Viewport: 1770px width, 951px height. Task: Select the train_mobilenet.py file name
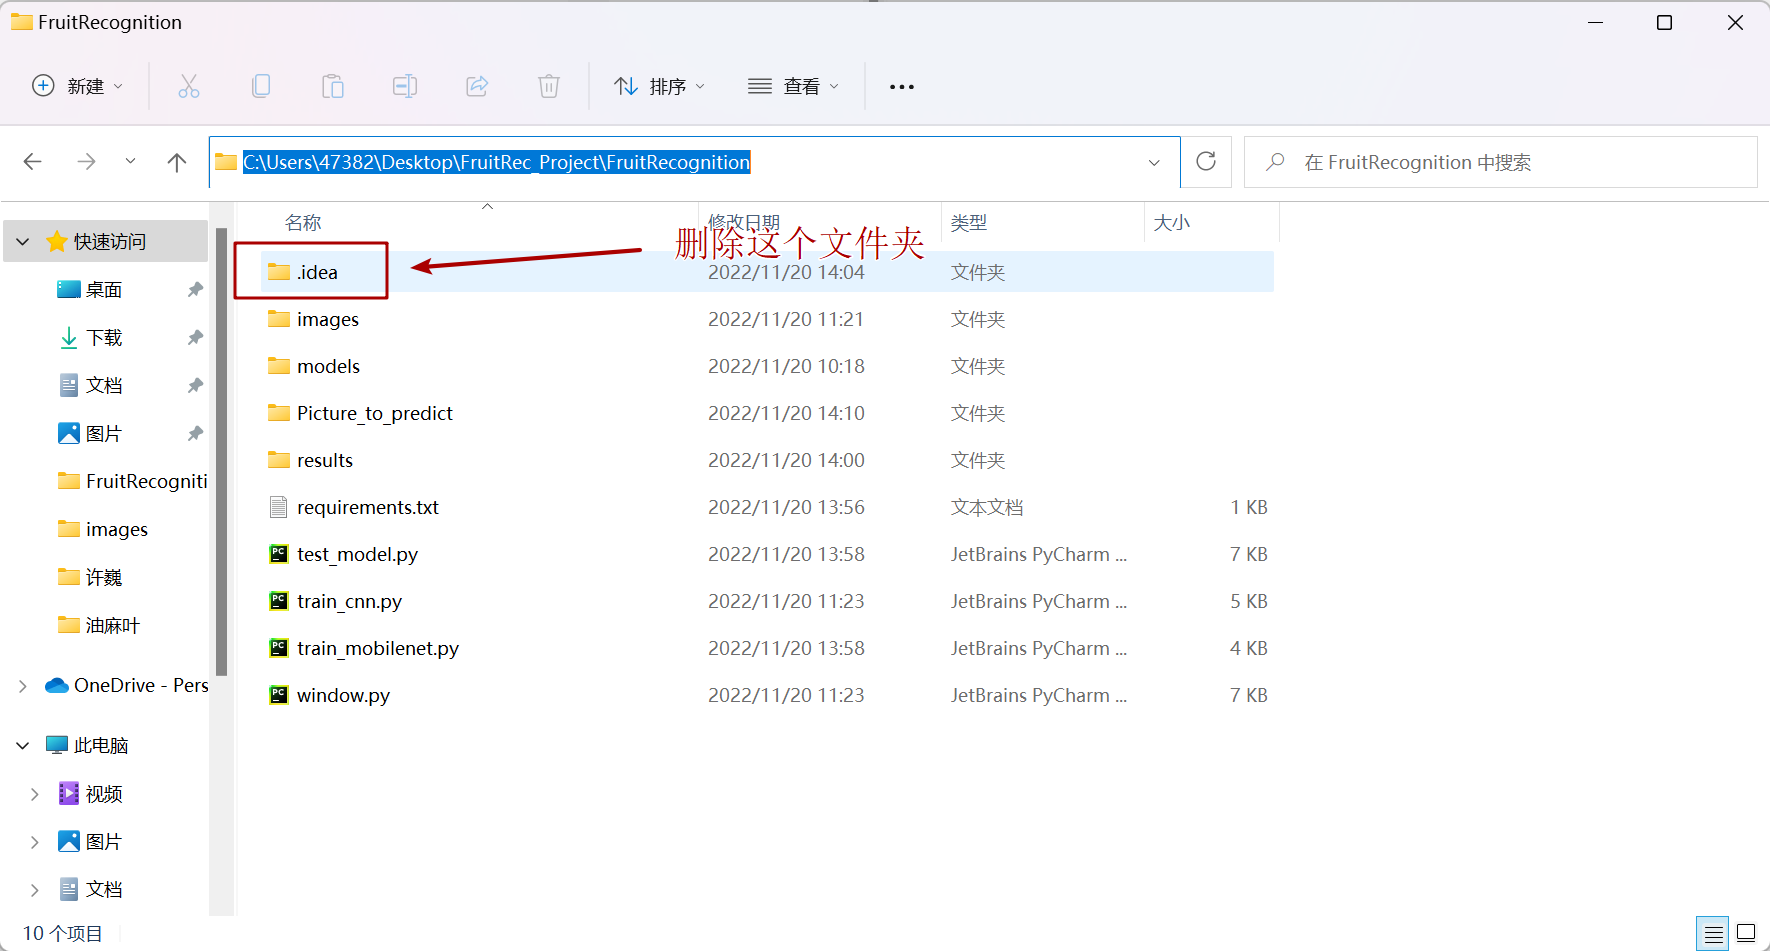click(x=378, y=648)
